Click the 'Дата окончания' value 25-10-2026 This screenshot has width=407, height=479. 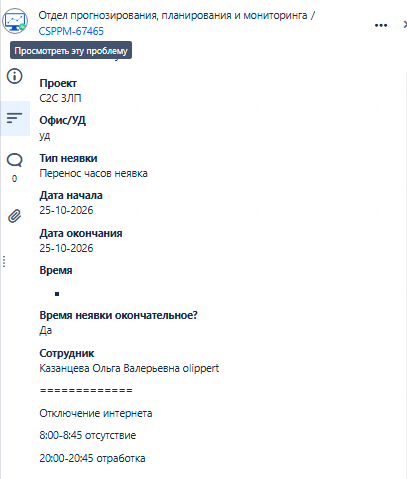[66, 248]
